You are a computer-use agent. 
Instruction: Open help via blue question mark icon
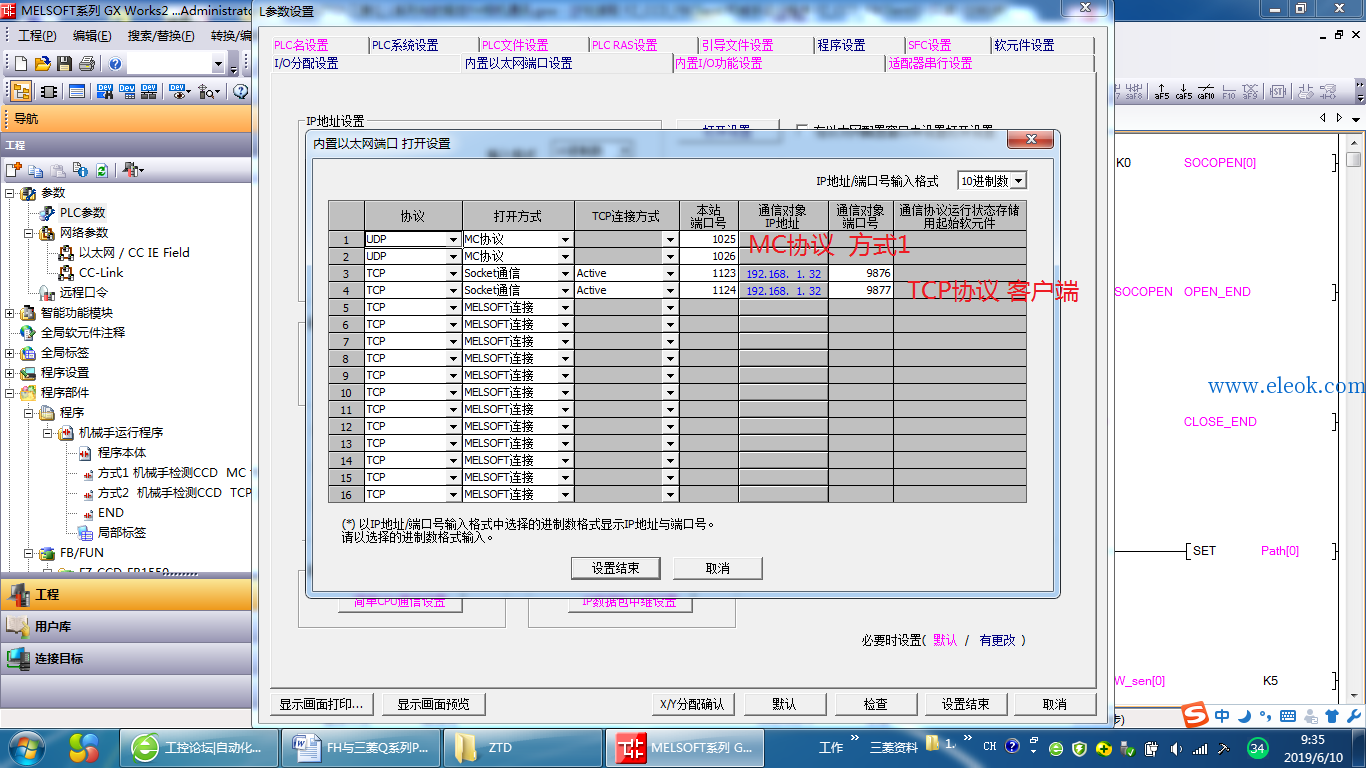coord(116,64)
